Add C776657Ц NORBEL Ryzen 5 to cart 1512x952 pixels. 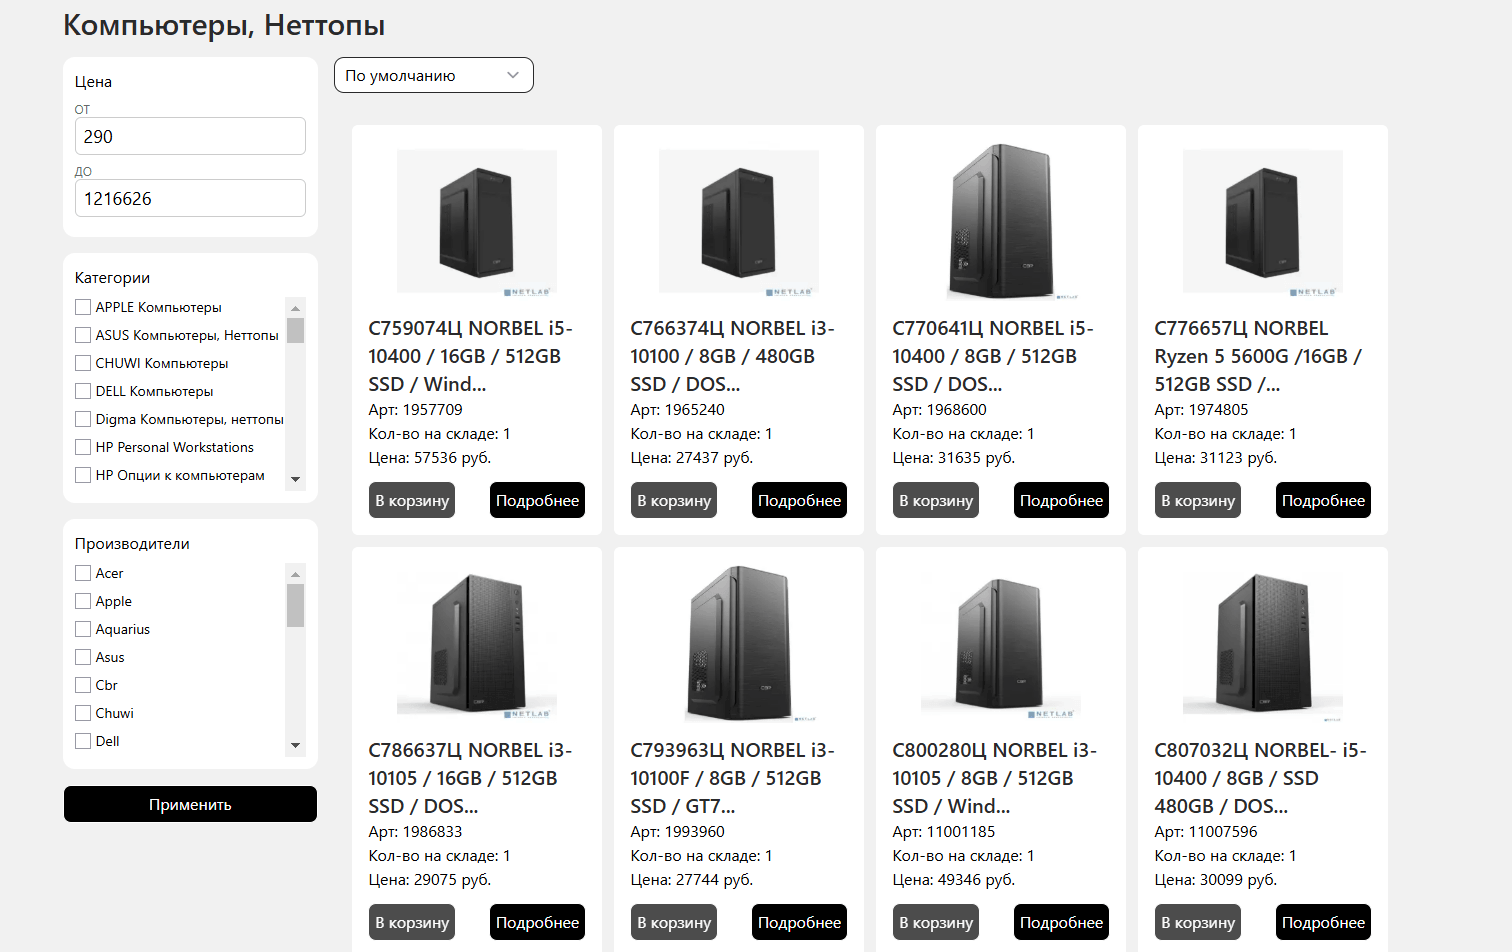tap(1198, 500)
